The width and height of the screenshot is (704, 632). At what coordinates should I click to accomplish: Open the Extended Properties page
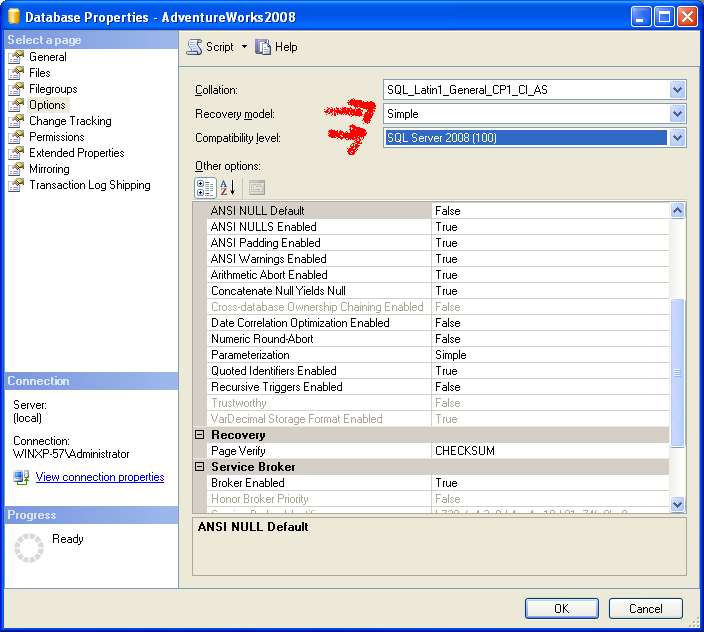pyautogui.click(x=76, y=153)
